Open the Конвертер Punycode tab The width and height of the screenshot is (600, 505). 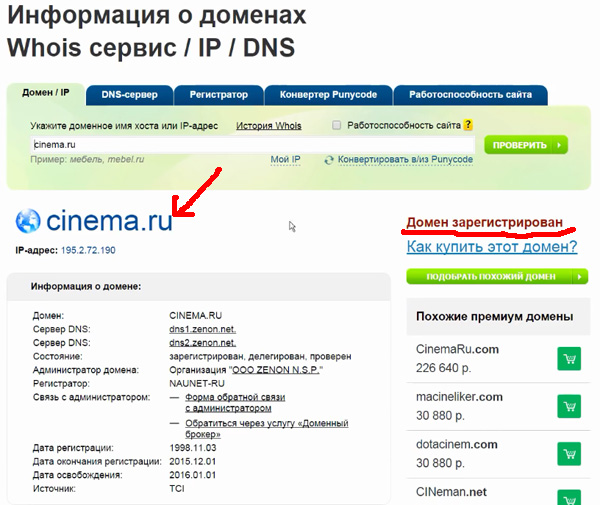328,95
